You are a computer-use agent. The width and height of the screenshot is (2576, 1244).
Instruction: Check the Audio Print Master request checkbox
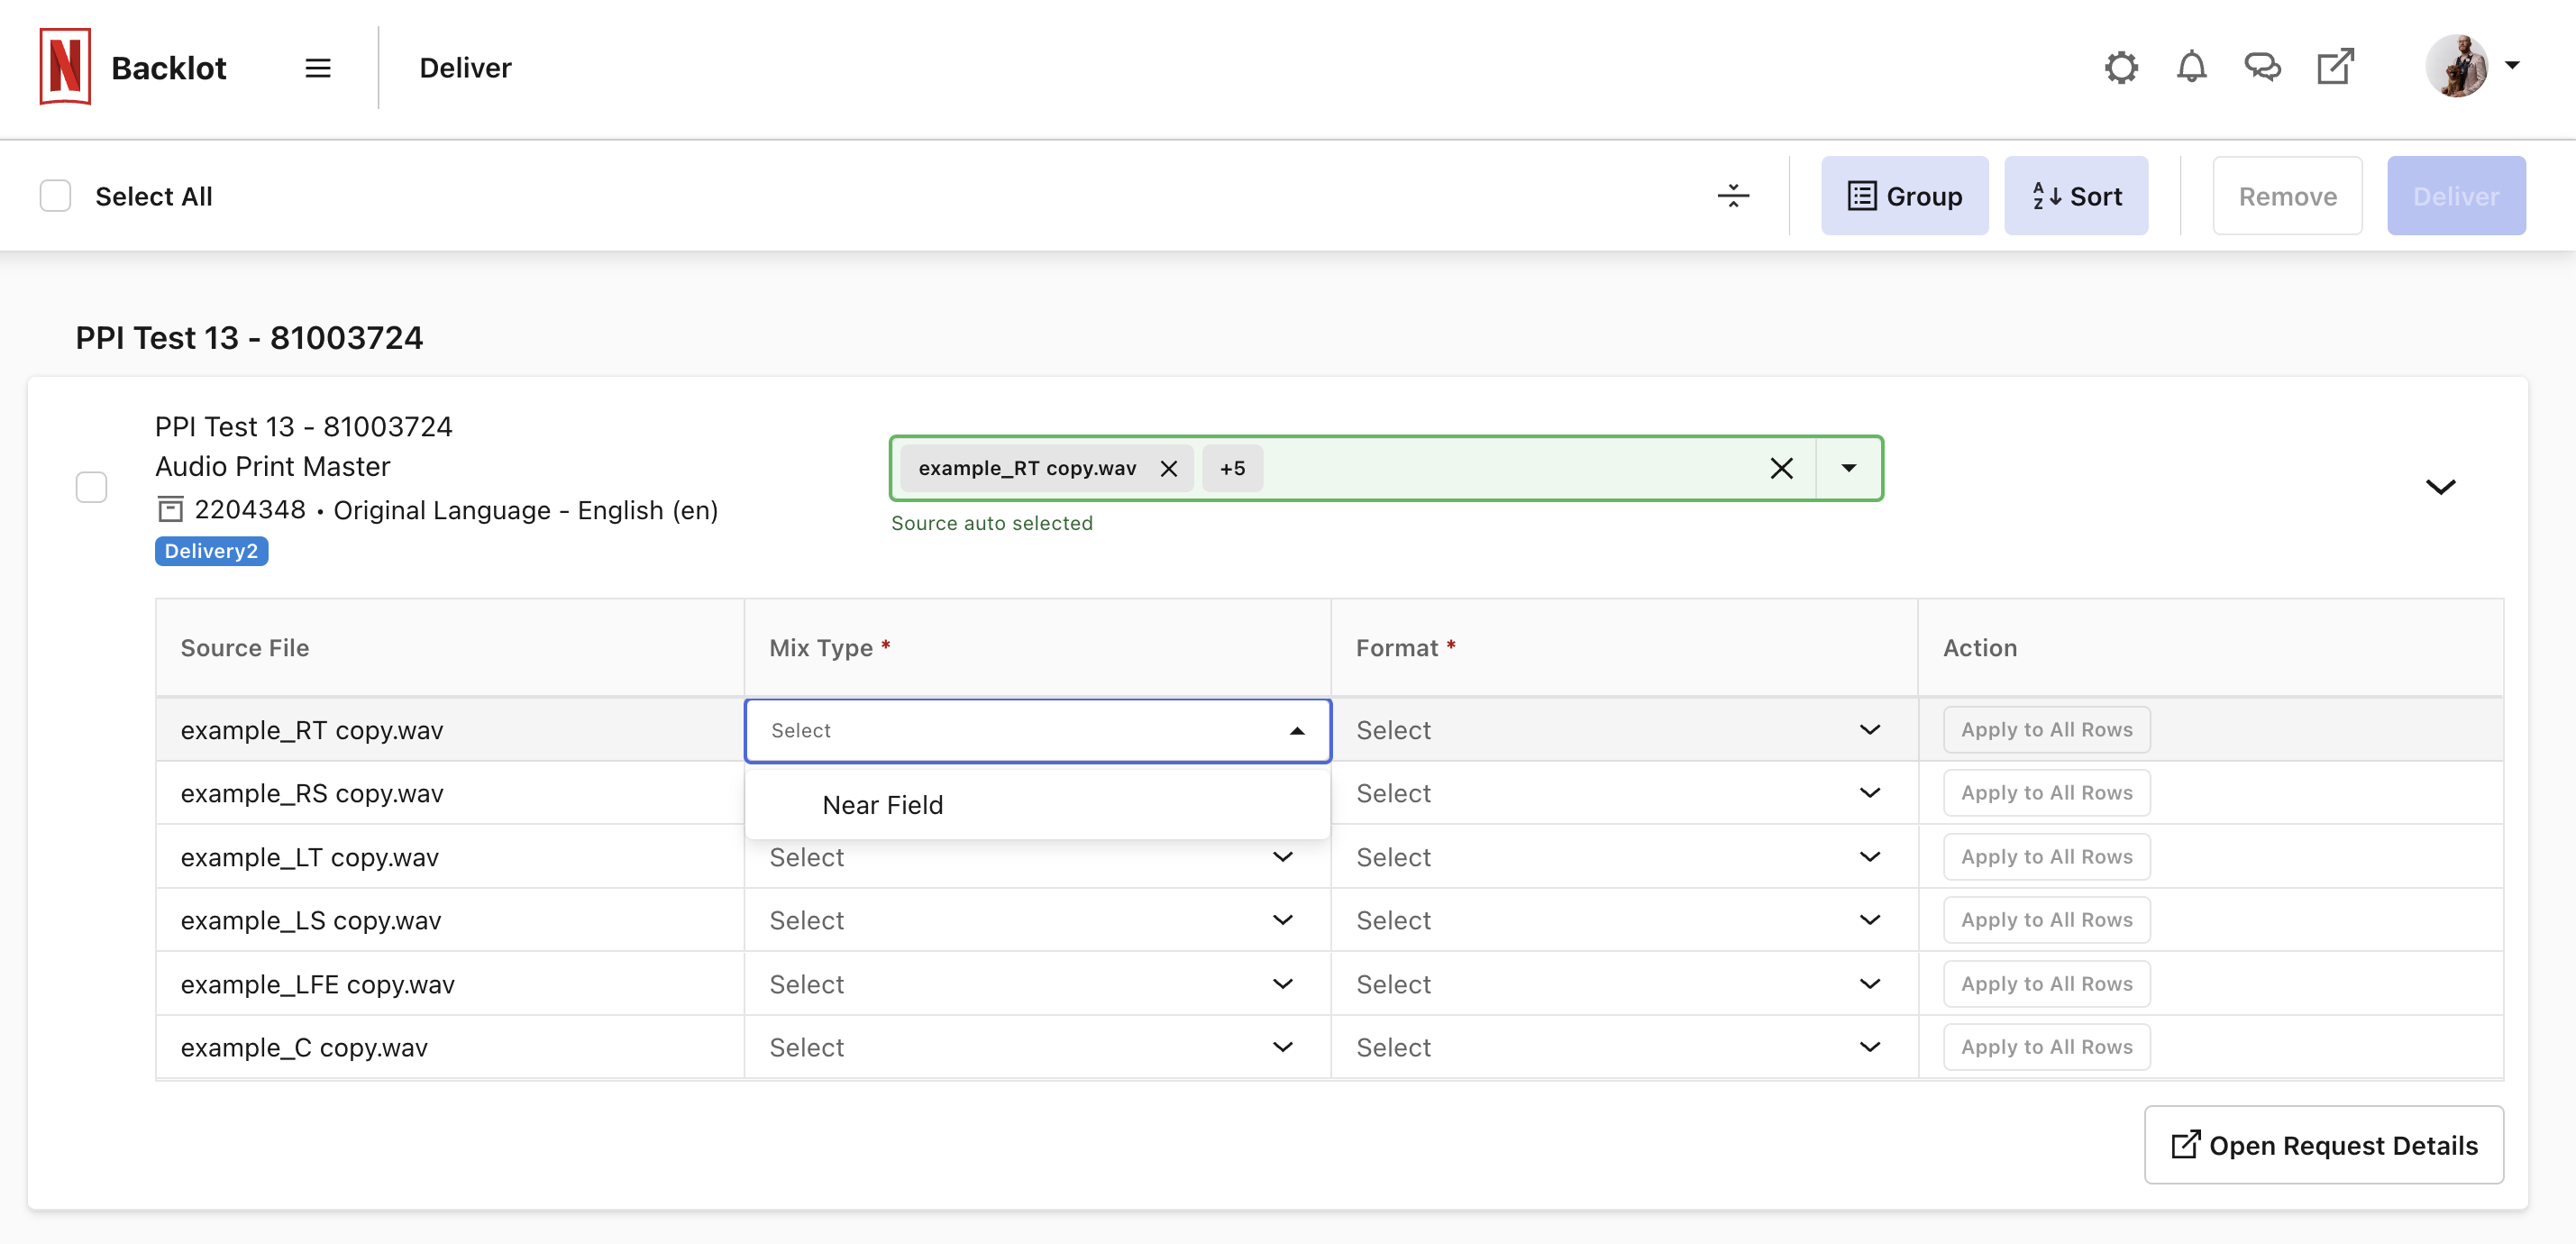coord(91,487)
